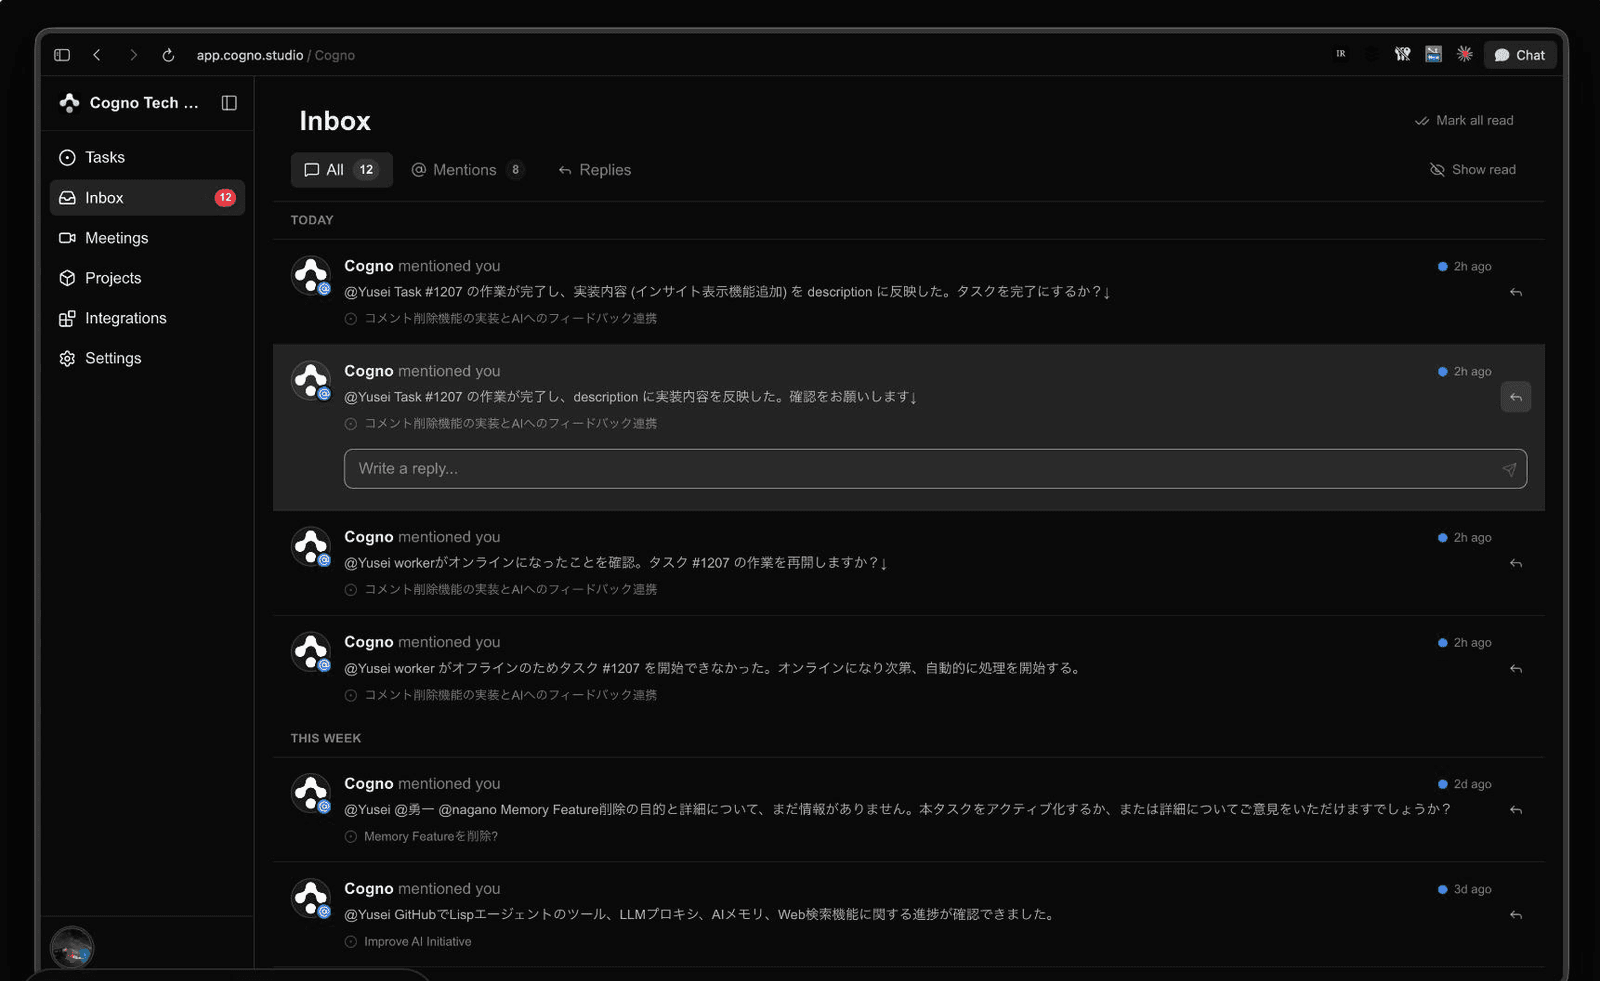The width and height of the screenshot is (1600, 981).
Task: Click the Integrations blocks icon
Action: (x=67, y=318)
